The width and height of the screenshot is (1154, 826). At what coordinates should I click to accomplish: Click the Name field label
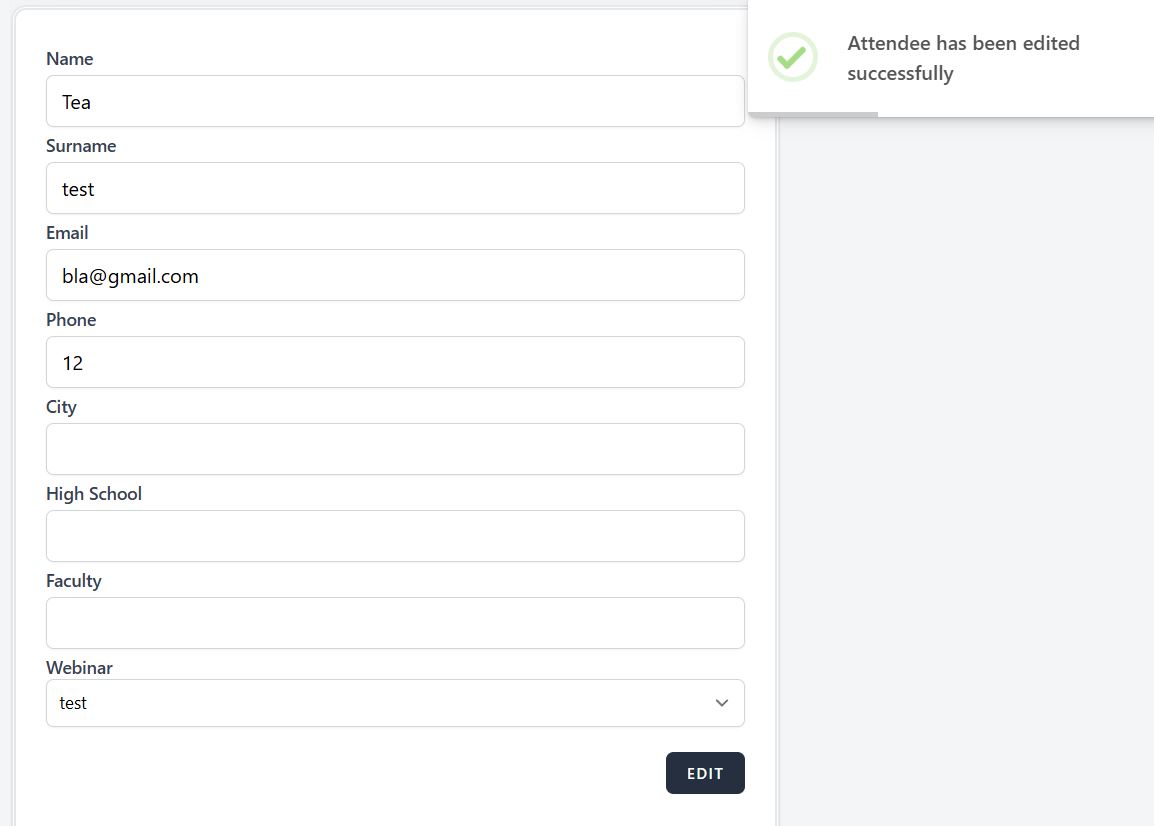tap(70, 59)
